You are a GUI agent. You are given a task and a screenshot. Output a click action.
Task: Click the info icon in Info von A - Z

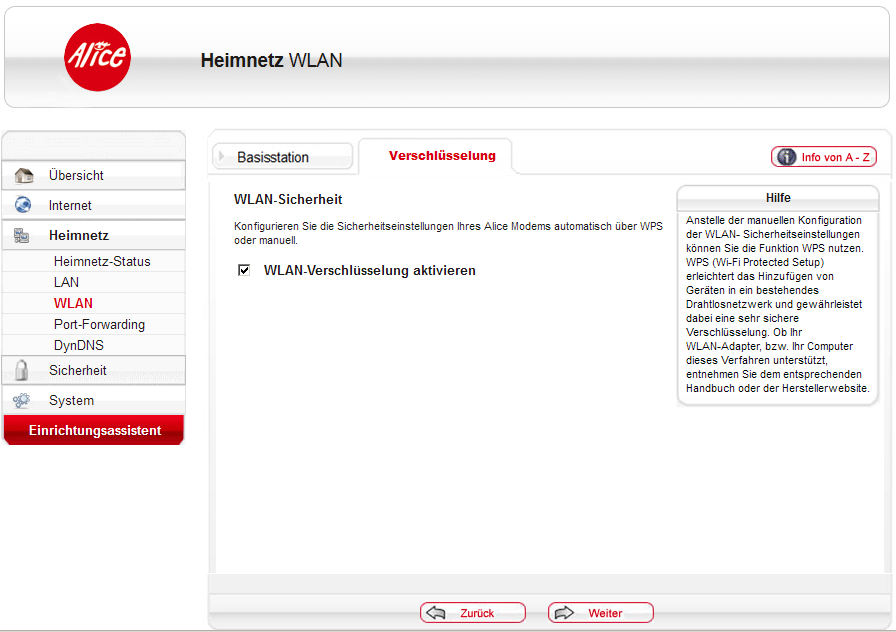tap(786, 157)
